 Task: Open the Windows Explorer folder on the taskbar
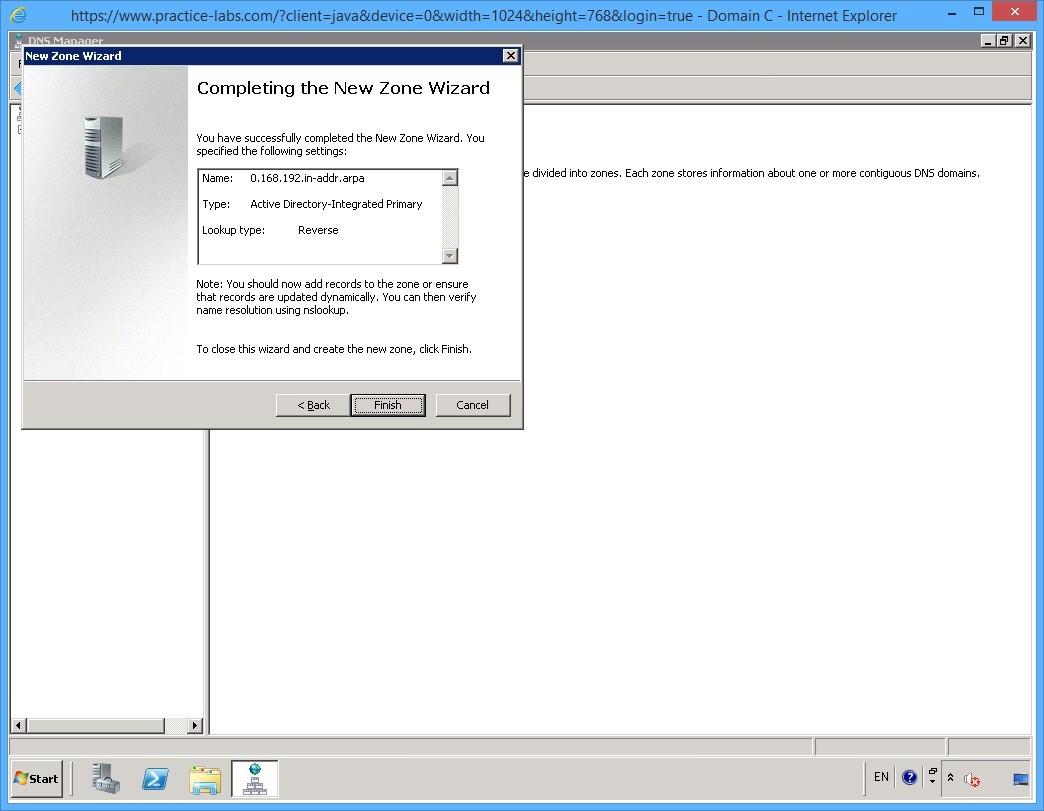pyautogui.click(x=205, y=779)
